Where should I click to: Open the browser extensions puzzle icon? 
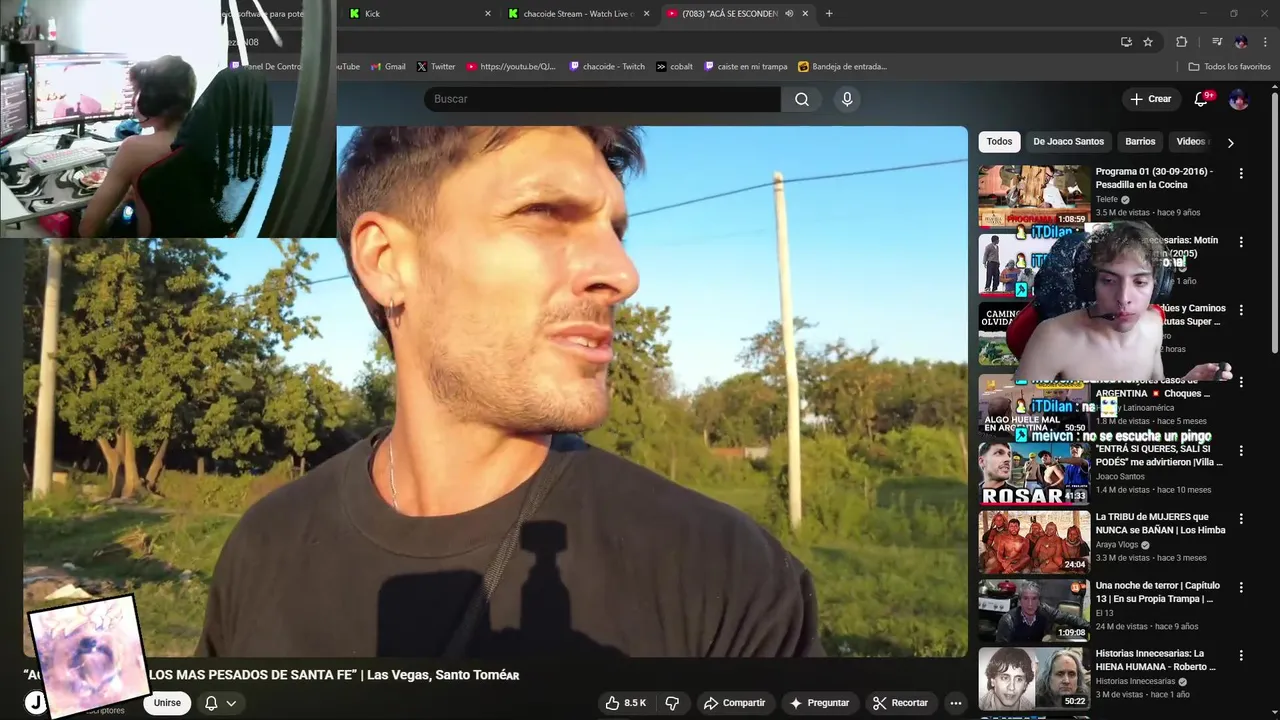click(1182, 42)
